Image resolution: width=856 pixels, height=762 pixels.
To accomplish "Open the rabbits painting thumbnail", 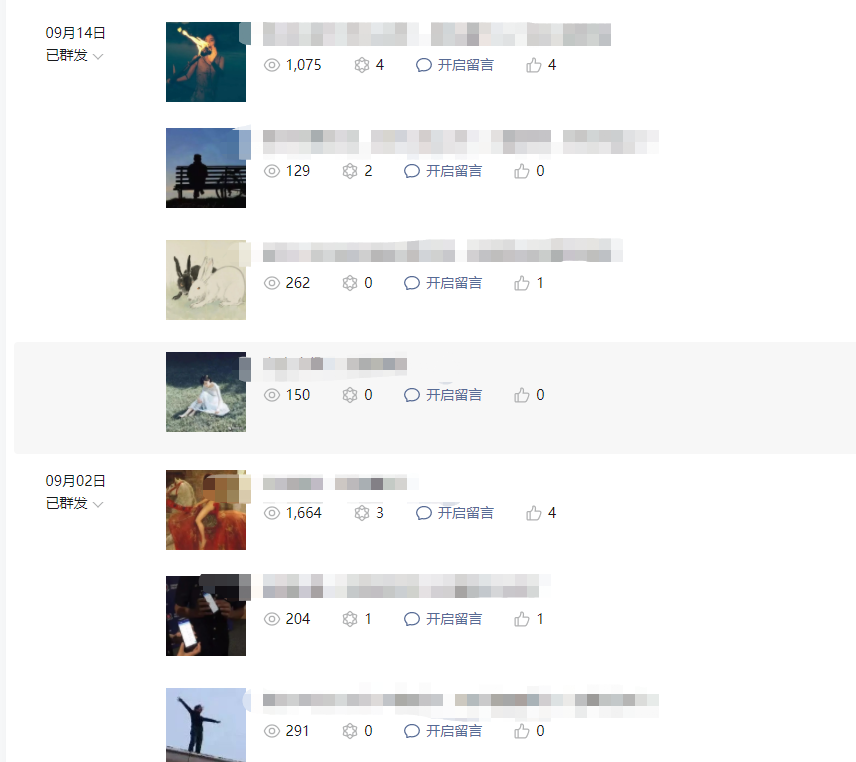I will (206, 280).
